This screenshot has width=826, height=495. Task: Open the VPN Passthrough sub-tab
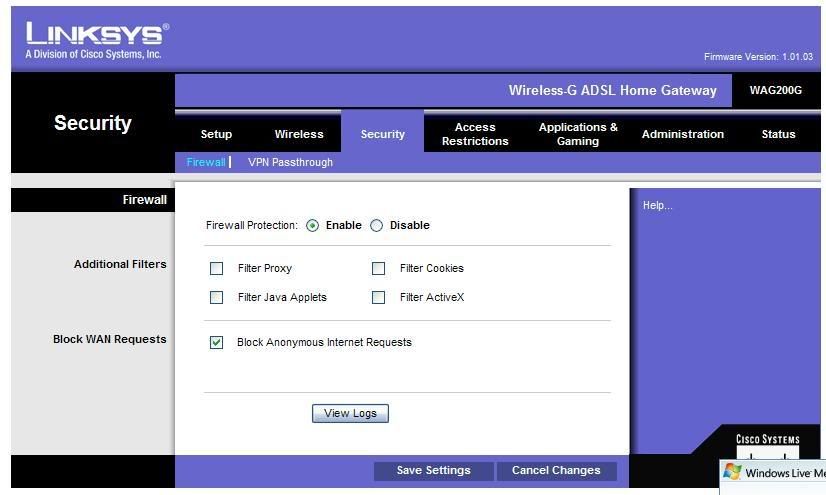click(x=290, y=162)
